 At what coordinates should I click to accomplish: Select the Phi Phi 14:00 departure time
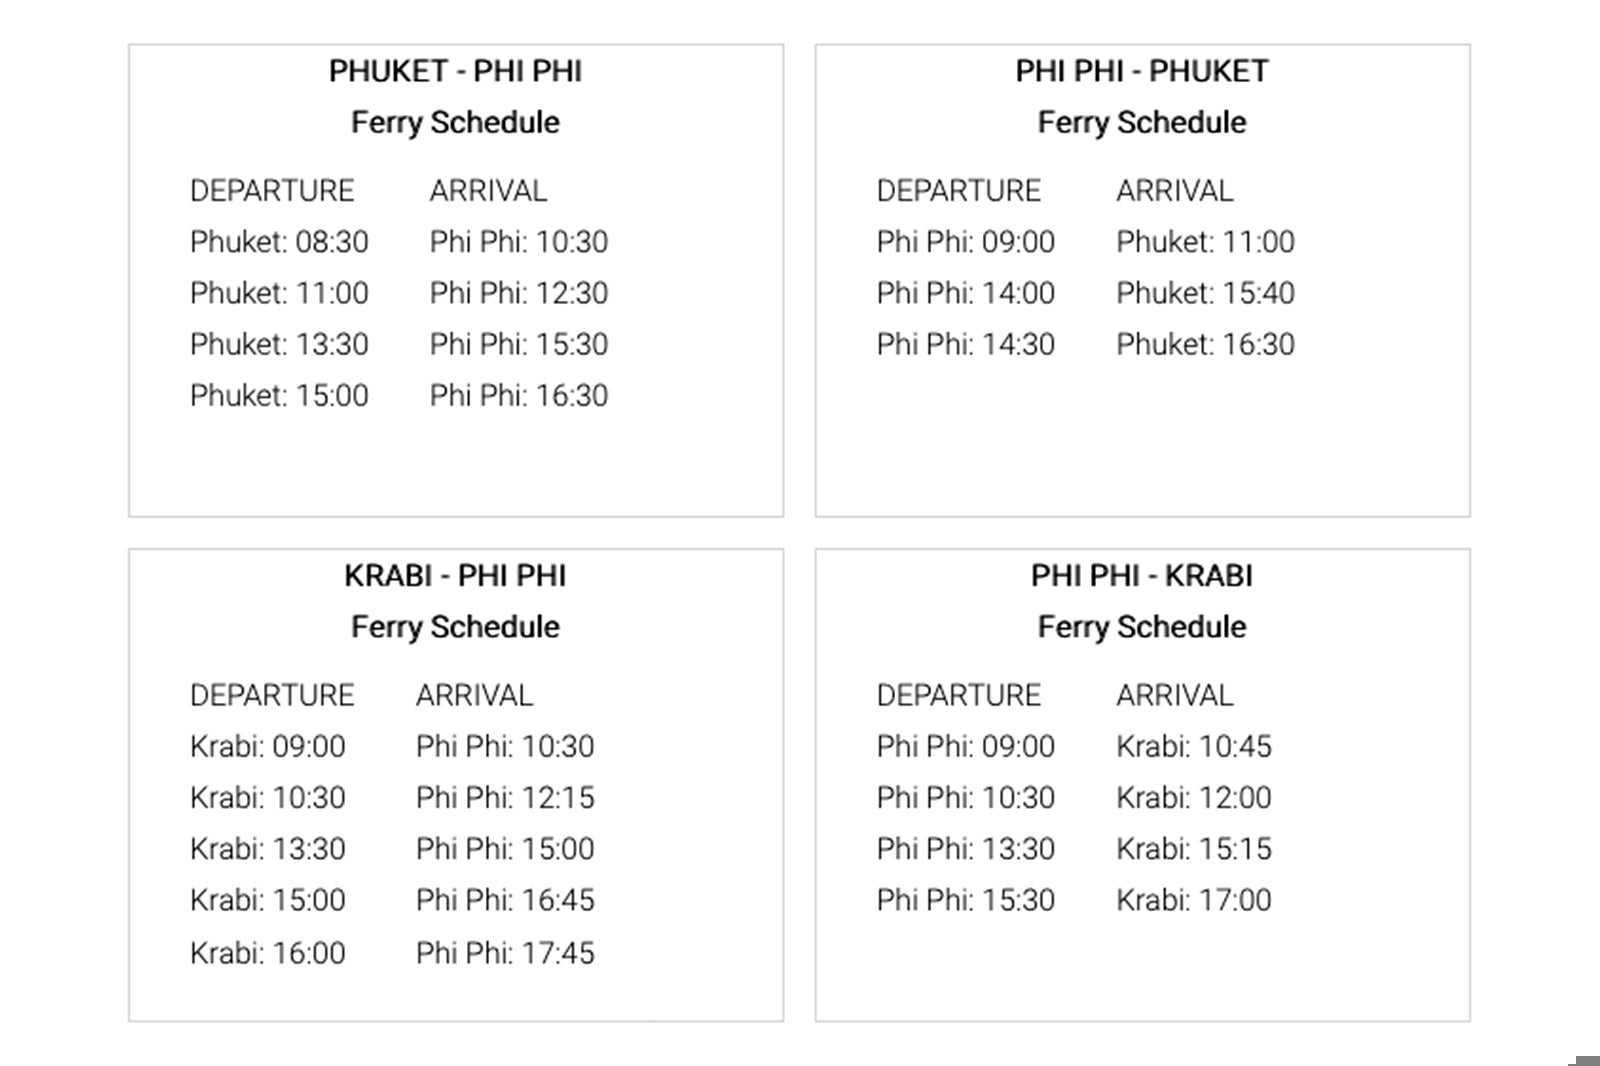tap(965, 293)
